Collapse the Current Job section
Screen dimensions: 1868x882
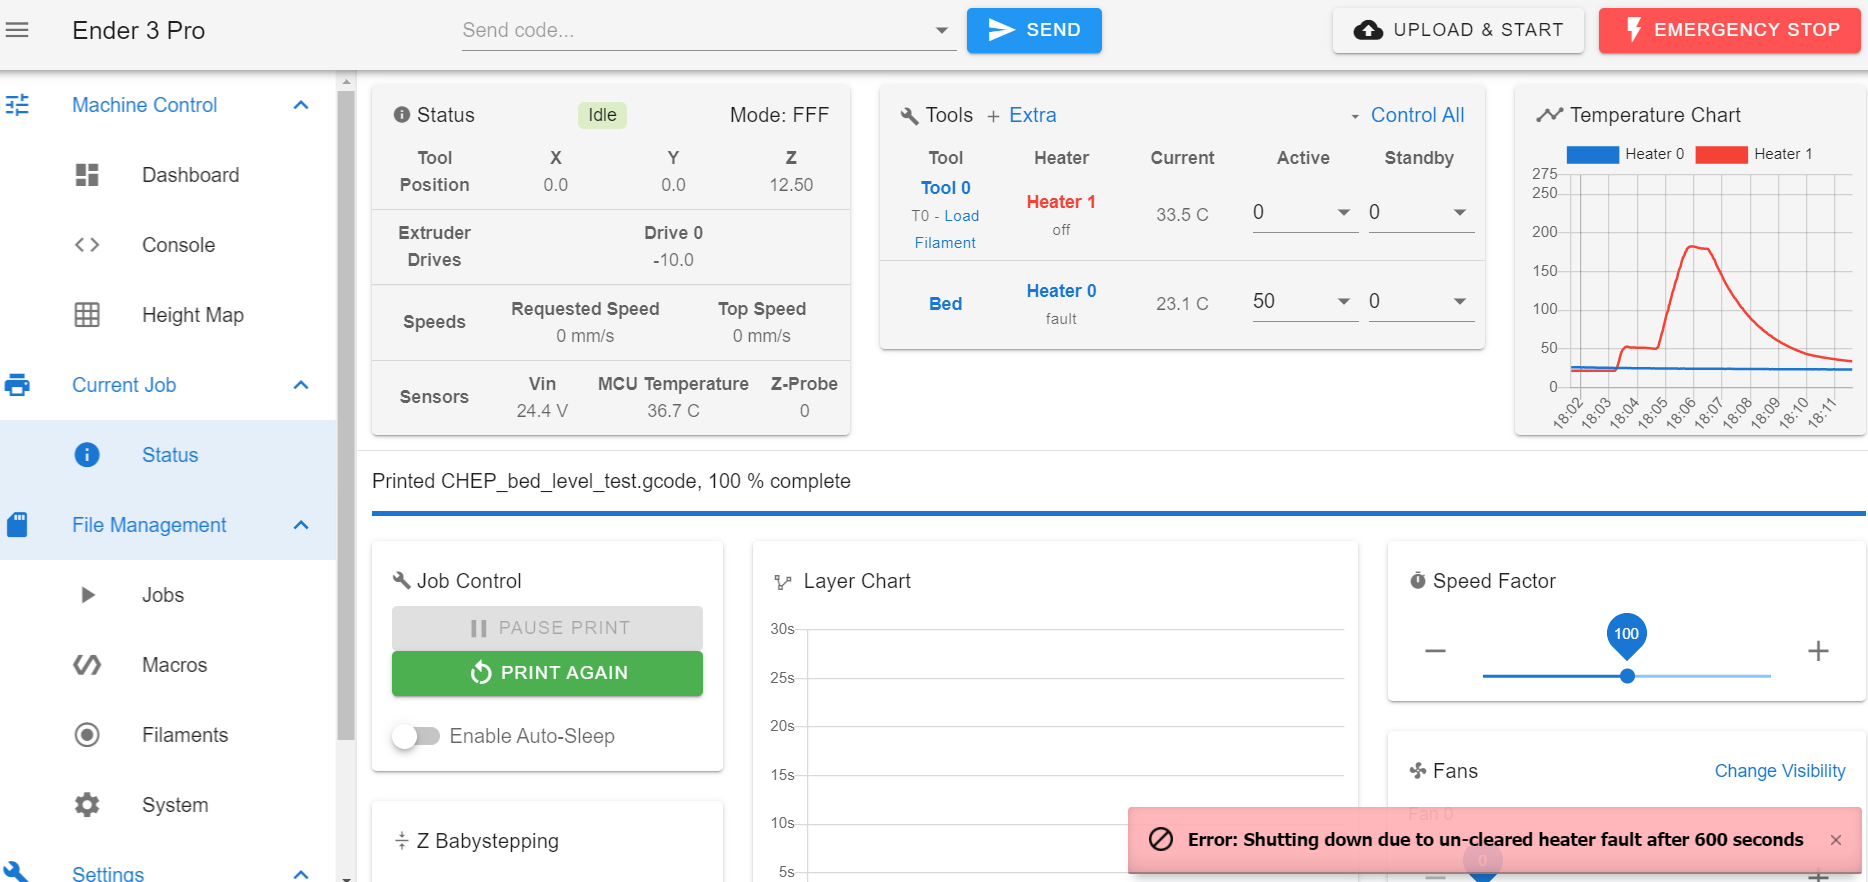click(301, 385)
